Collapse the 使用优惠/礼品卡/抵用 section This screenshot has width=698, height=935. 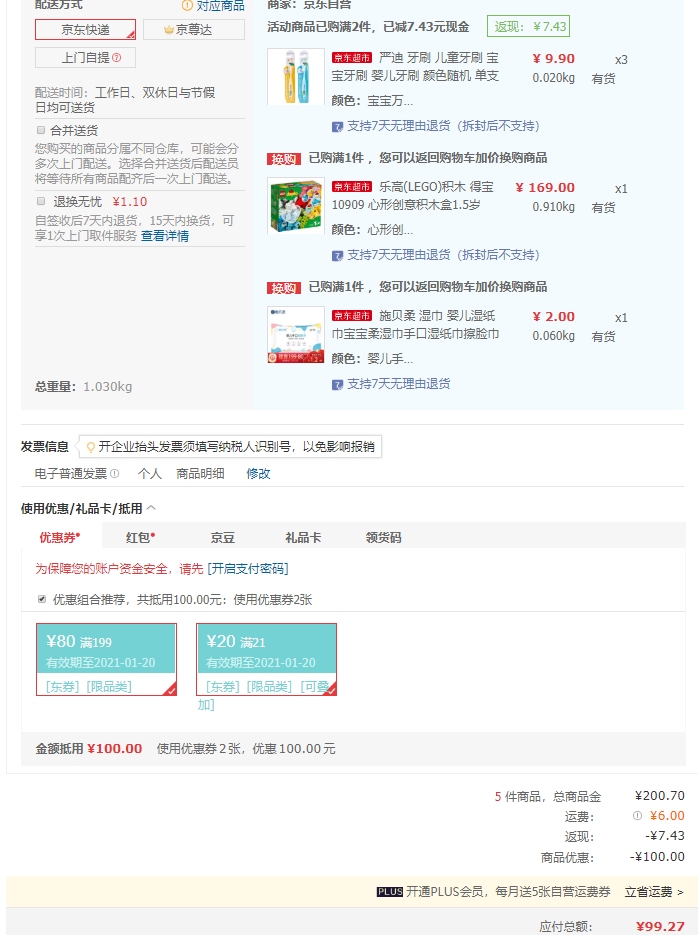click(x=151, y=508)
